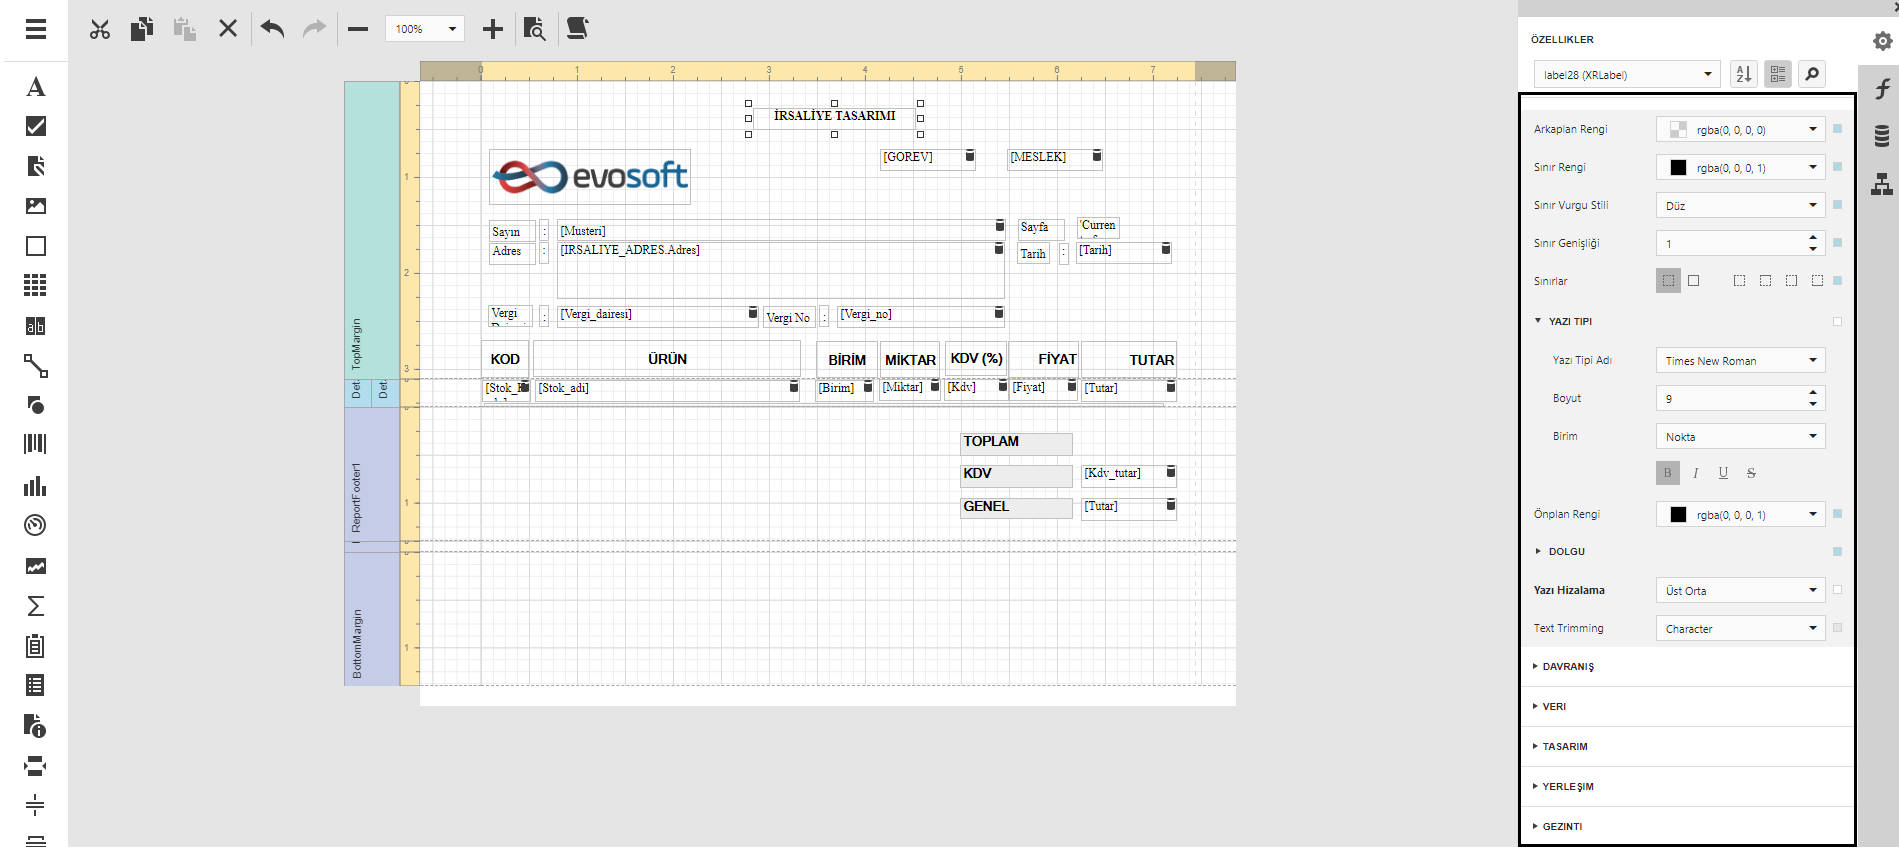Open the hamburger main menu
This screenshot has width=1899, height=848.
coord(36,29)
